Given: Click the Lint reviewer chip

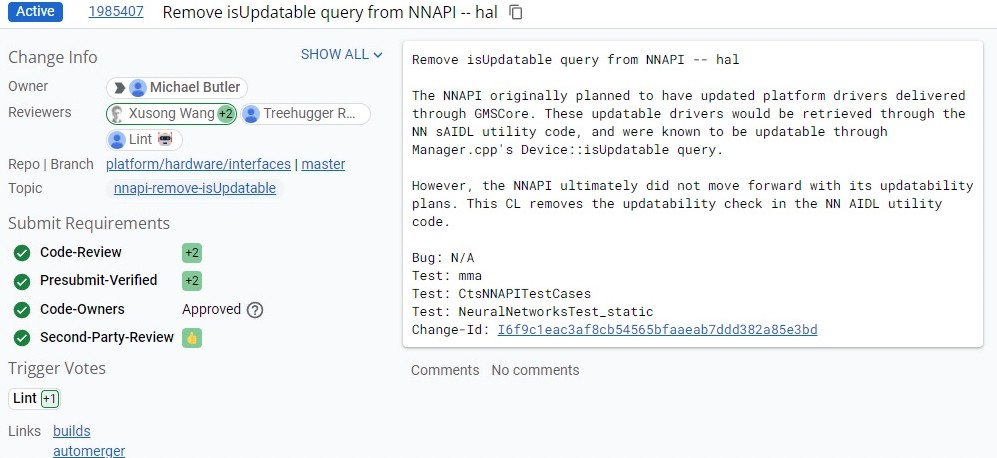Looking at the screenshot, I should [x=141, y=139].
